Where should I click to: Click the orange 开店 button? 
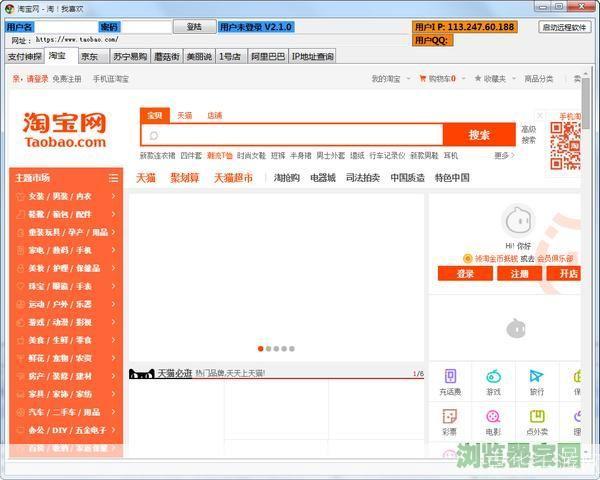564,274
